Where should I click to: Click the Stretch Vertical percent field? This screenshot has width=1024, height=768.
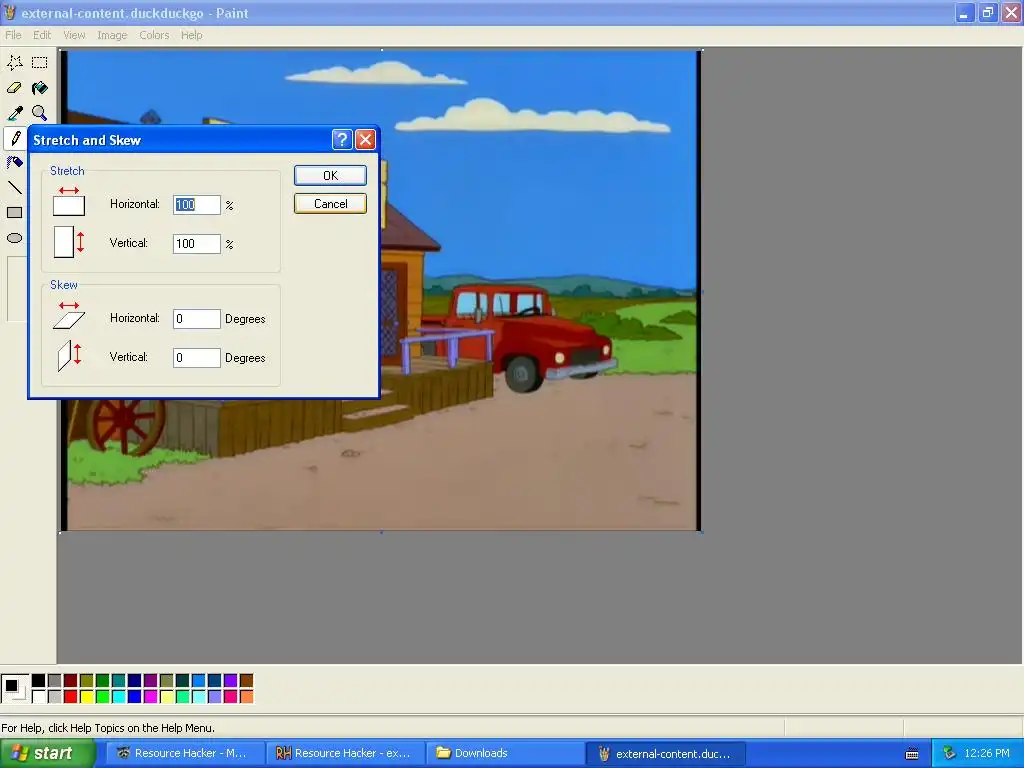(197, 244)
